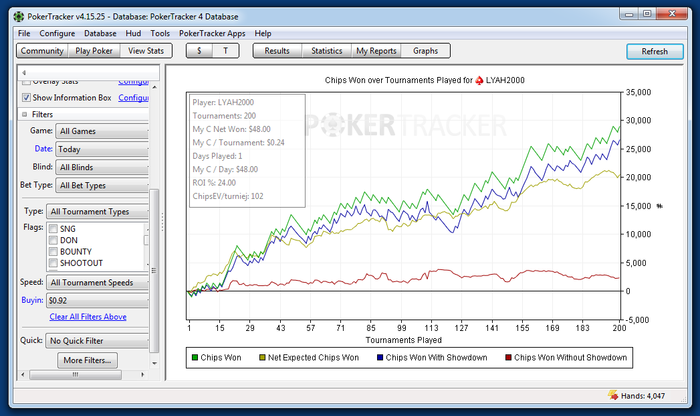Open the File menu
Screen dimensions: 700x416
point(24,33)
